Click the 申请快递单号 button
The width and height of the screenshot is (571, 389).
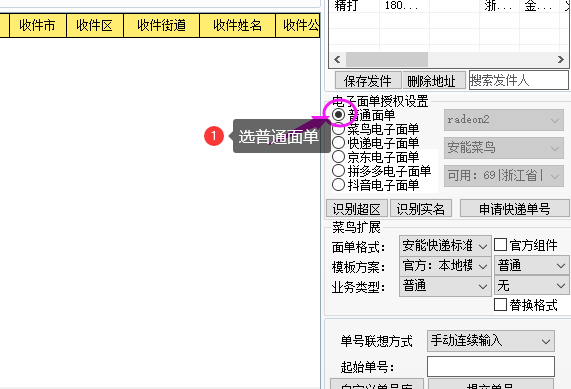(514, 208)
